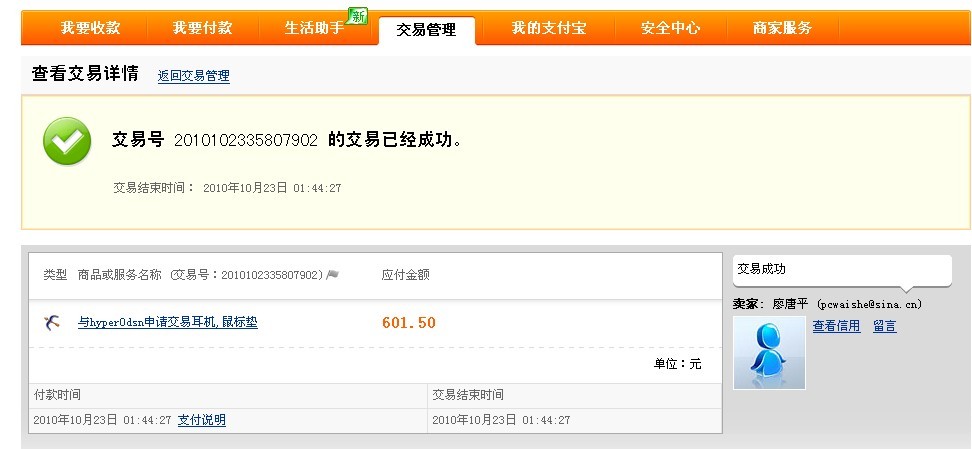This screenshot has width=972, height=449.
Task: Click the green 新 badge on 生活助手
Action: pos(358,16)
